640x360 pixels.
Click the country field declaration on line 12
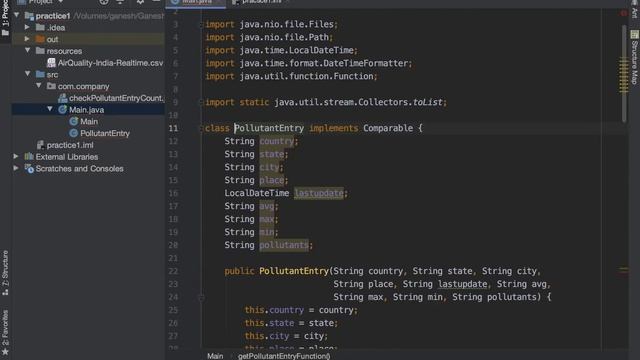pos(277,141)
